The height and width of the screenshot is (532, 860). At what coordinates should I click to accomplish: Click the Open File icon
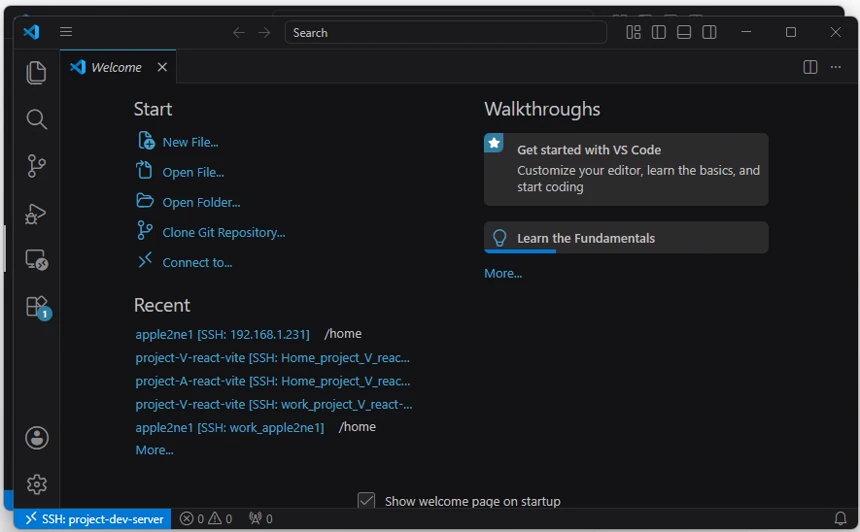click(144, 170)
